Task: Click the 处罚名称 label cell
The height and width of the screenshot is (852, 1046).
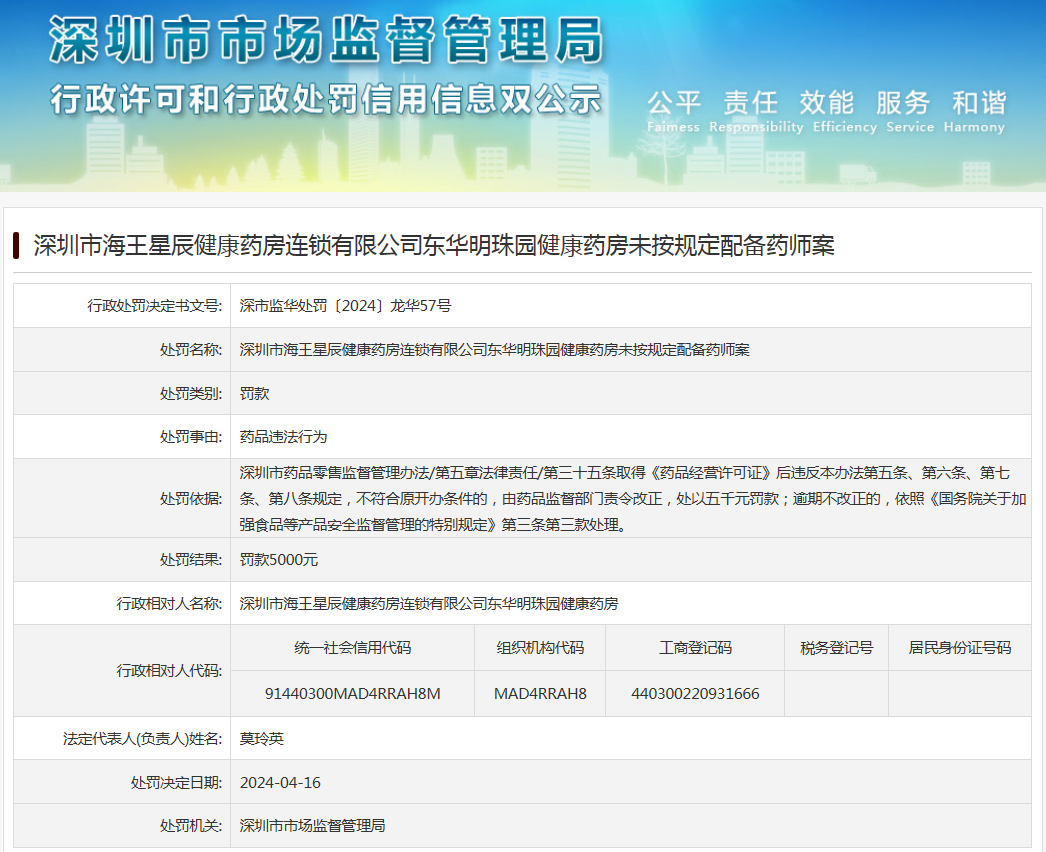Action: (x=122, y=349)
